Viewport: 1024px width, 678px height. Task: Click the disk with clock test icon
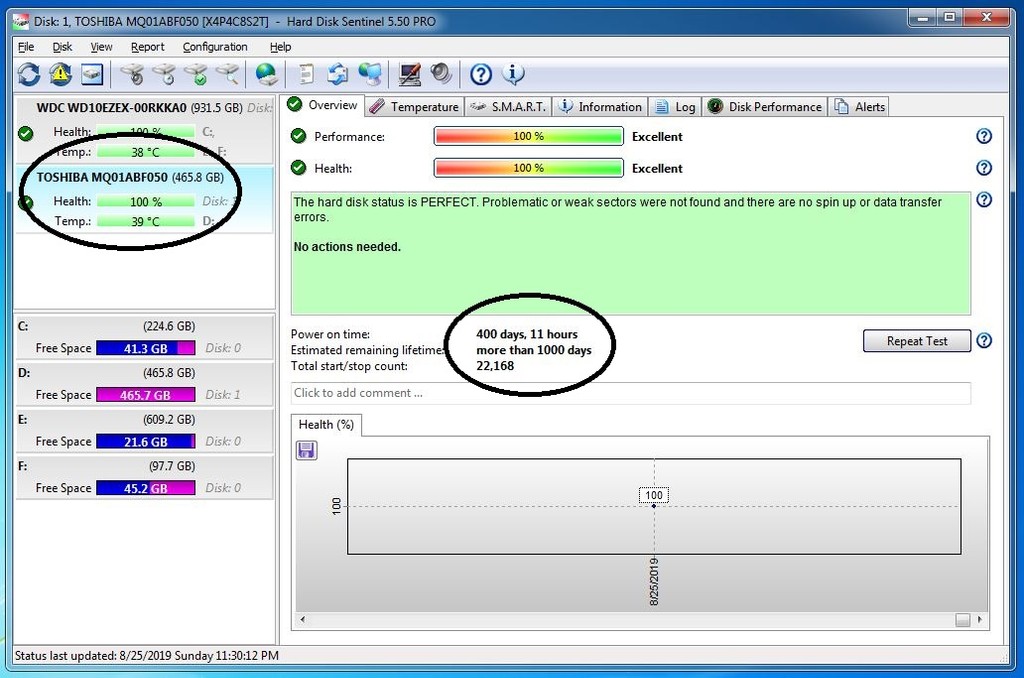tap(164, 74)
